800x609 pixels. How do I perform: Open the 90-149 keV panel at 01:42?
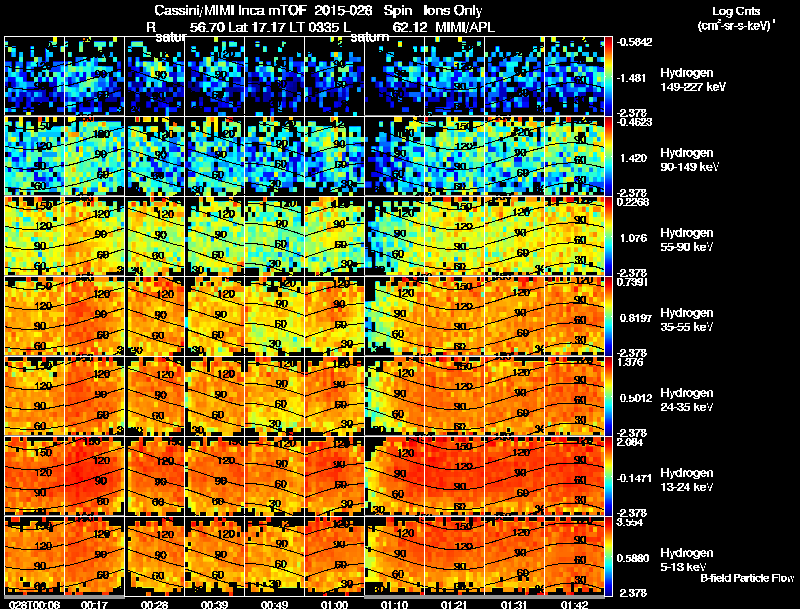tap(574, 156)
